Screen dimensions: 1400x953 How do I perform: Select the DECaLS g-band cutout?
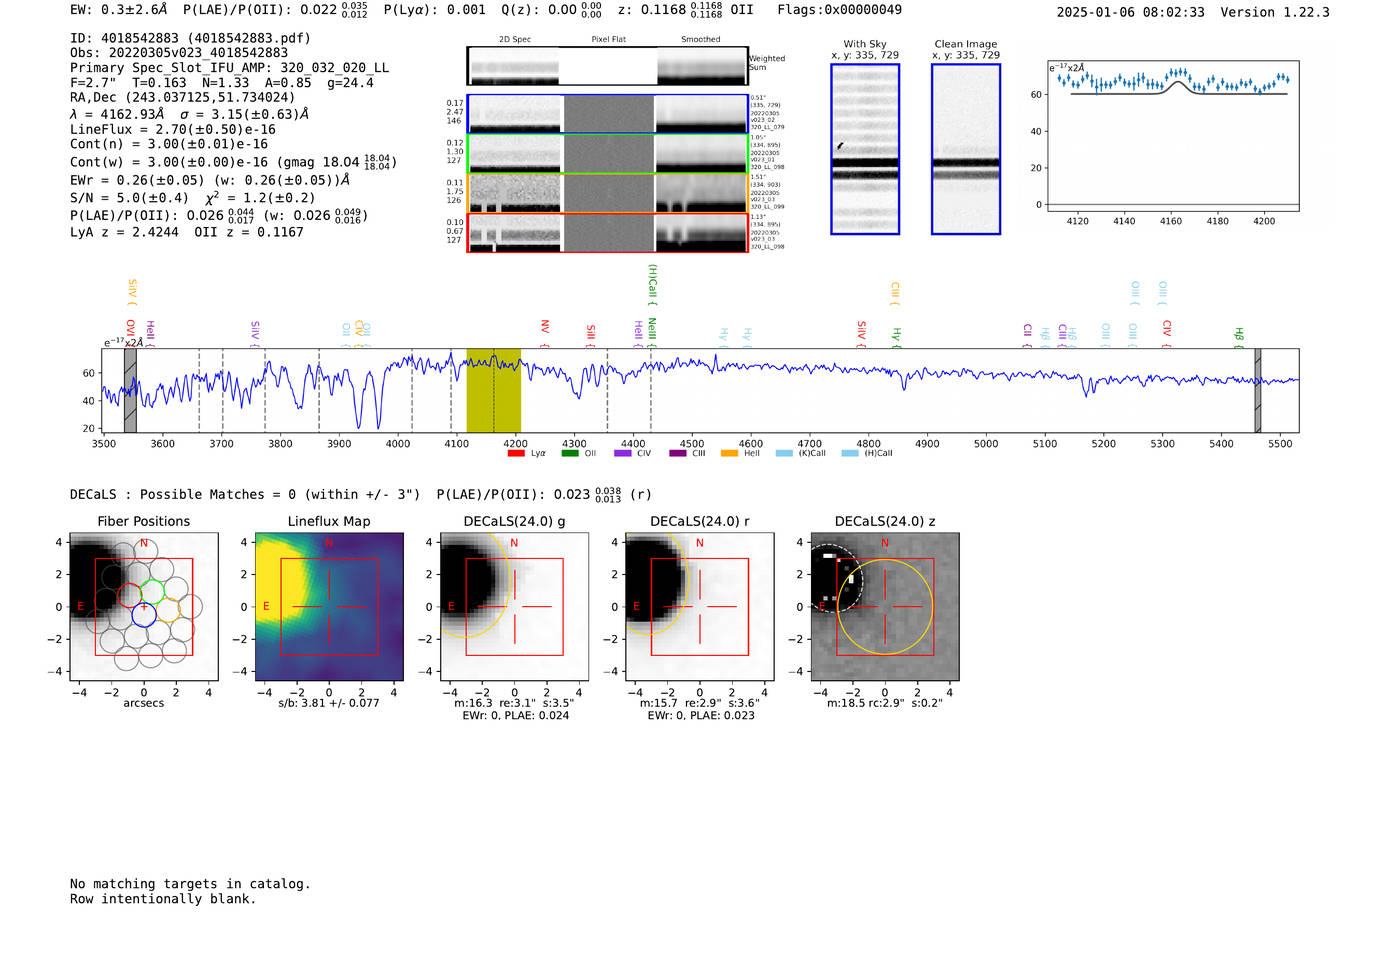[x=515, y=607]
